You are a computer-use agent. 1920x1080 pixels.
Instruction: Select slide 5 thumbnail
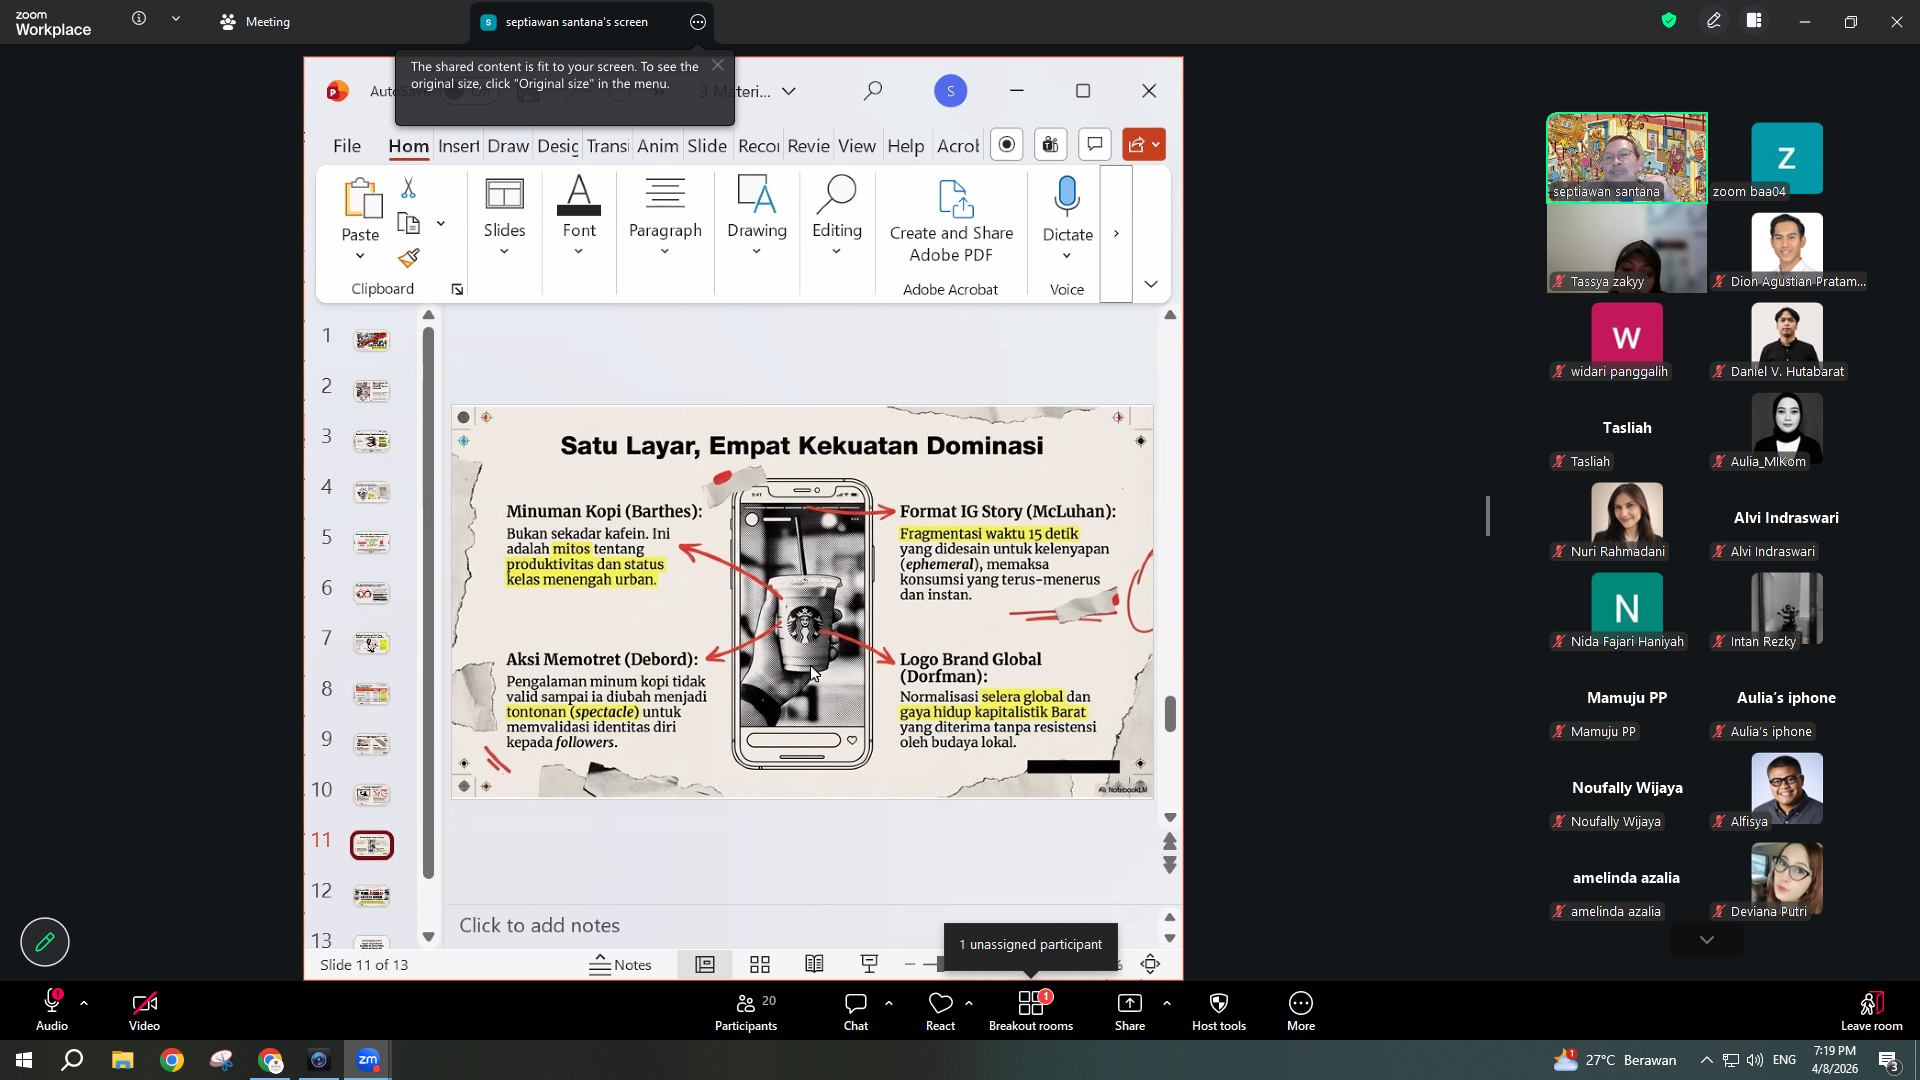point(371,542)
